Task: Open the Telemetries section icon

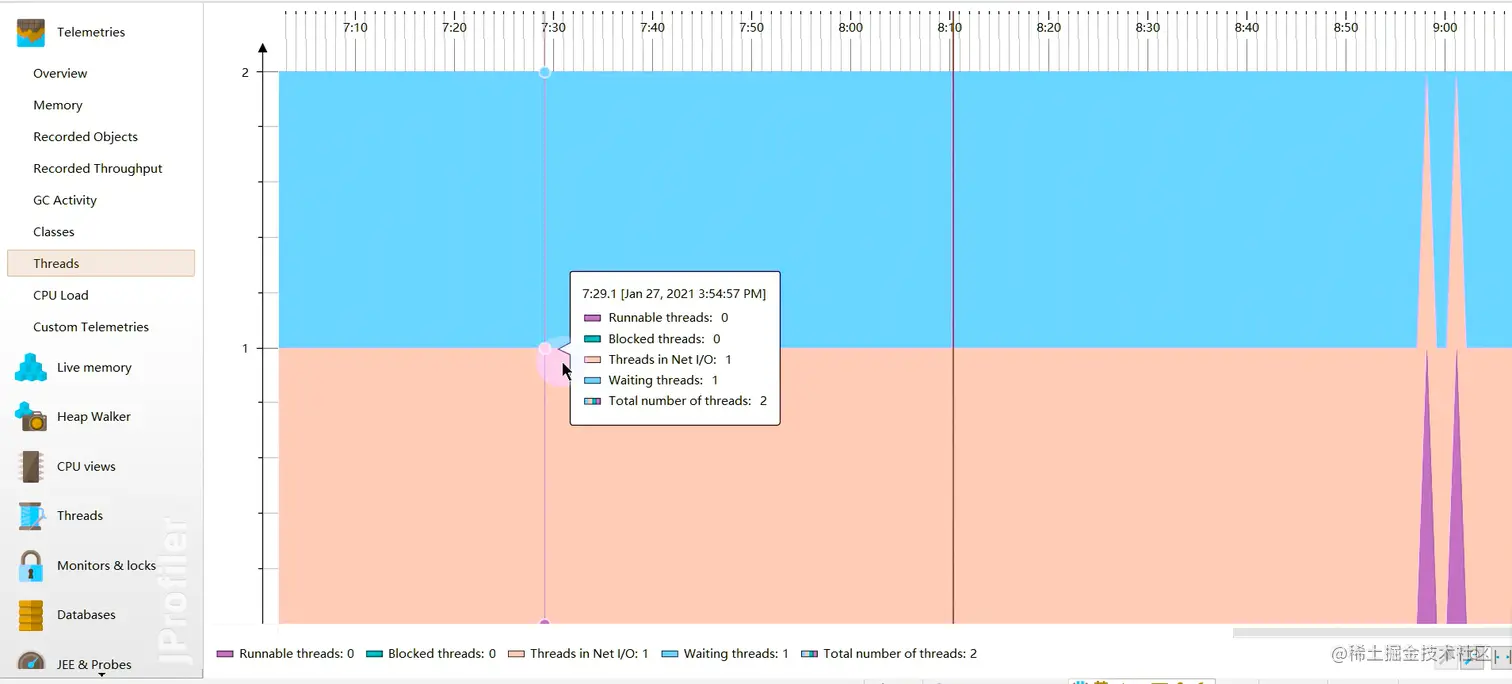Action: [31, 32]
